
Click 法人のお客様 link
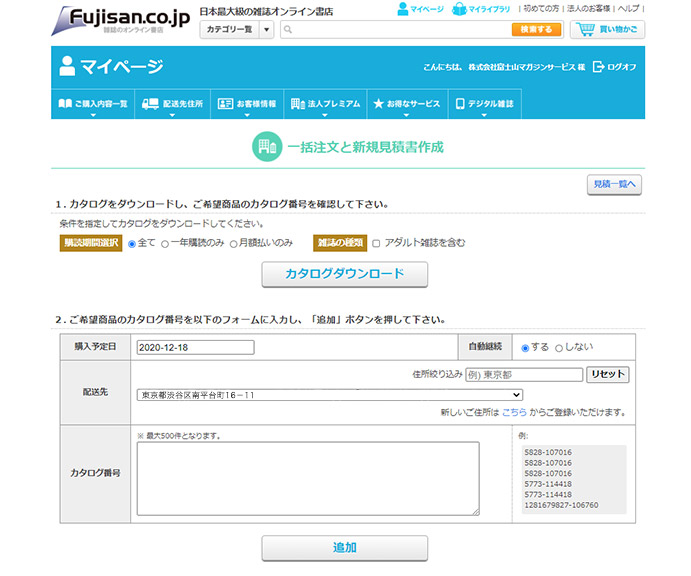tap(588, 9)
